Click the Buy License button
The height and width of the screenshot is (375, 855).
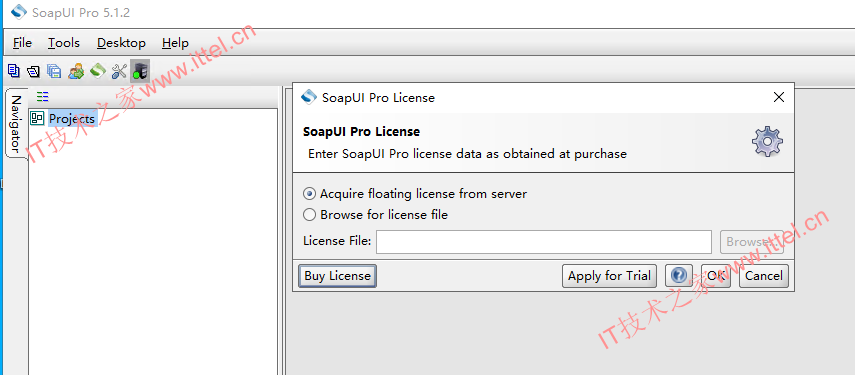coord(338,276)
